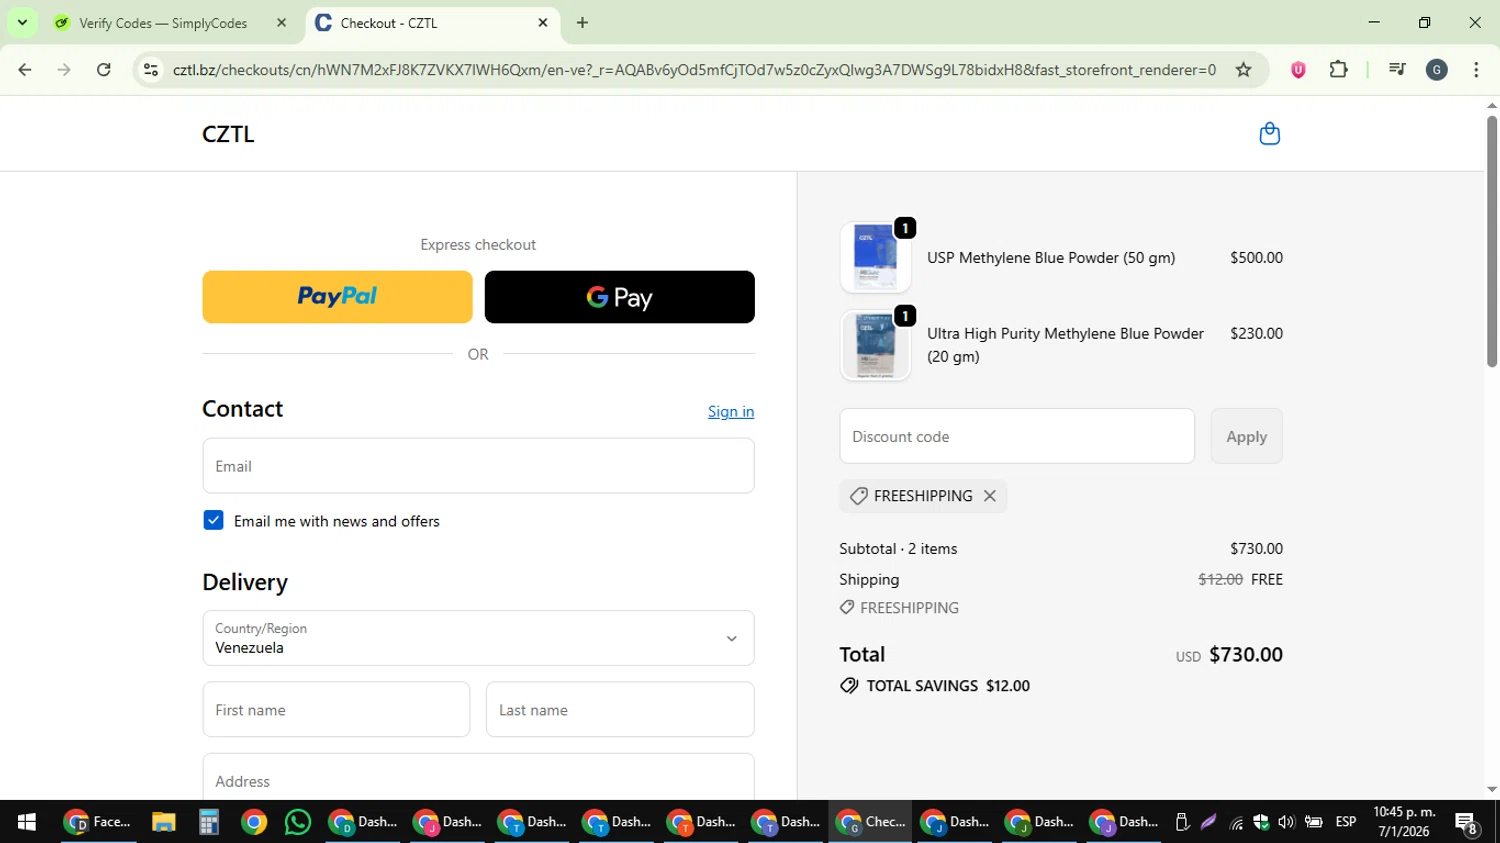
Task: View site information icon in address bar
Action: [x=151, y=70]
